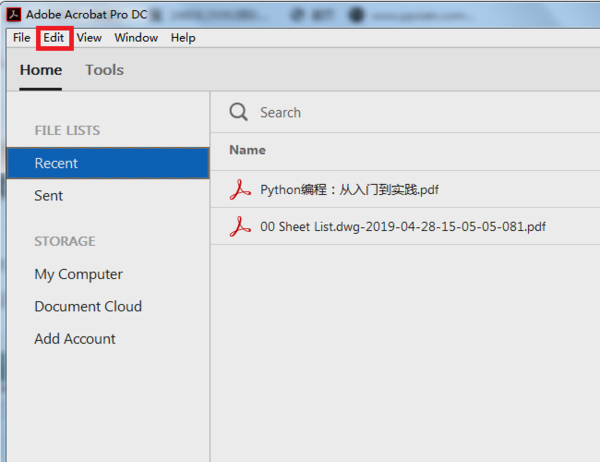Switch to the Home tab
The height and width of the screenshot is (462, 600).
41,70
